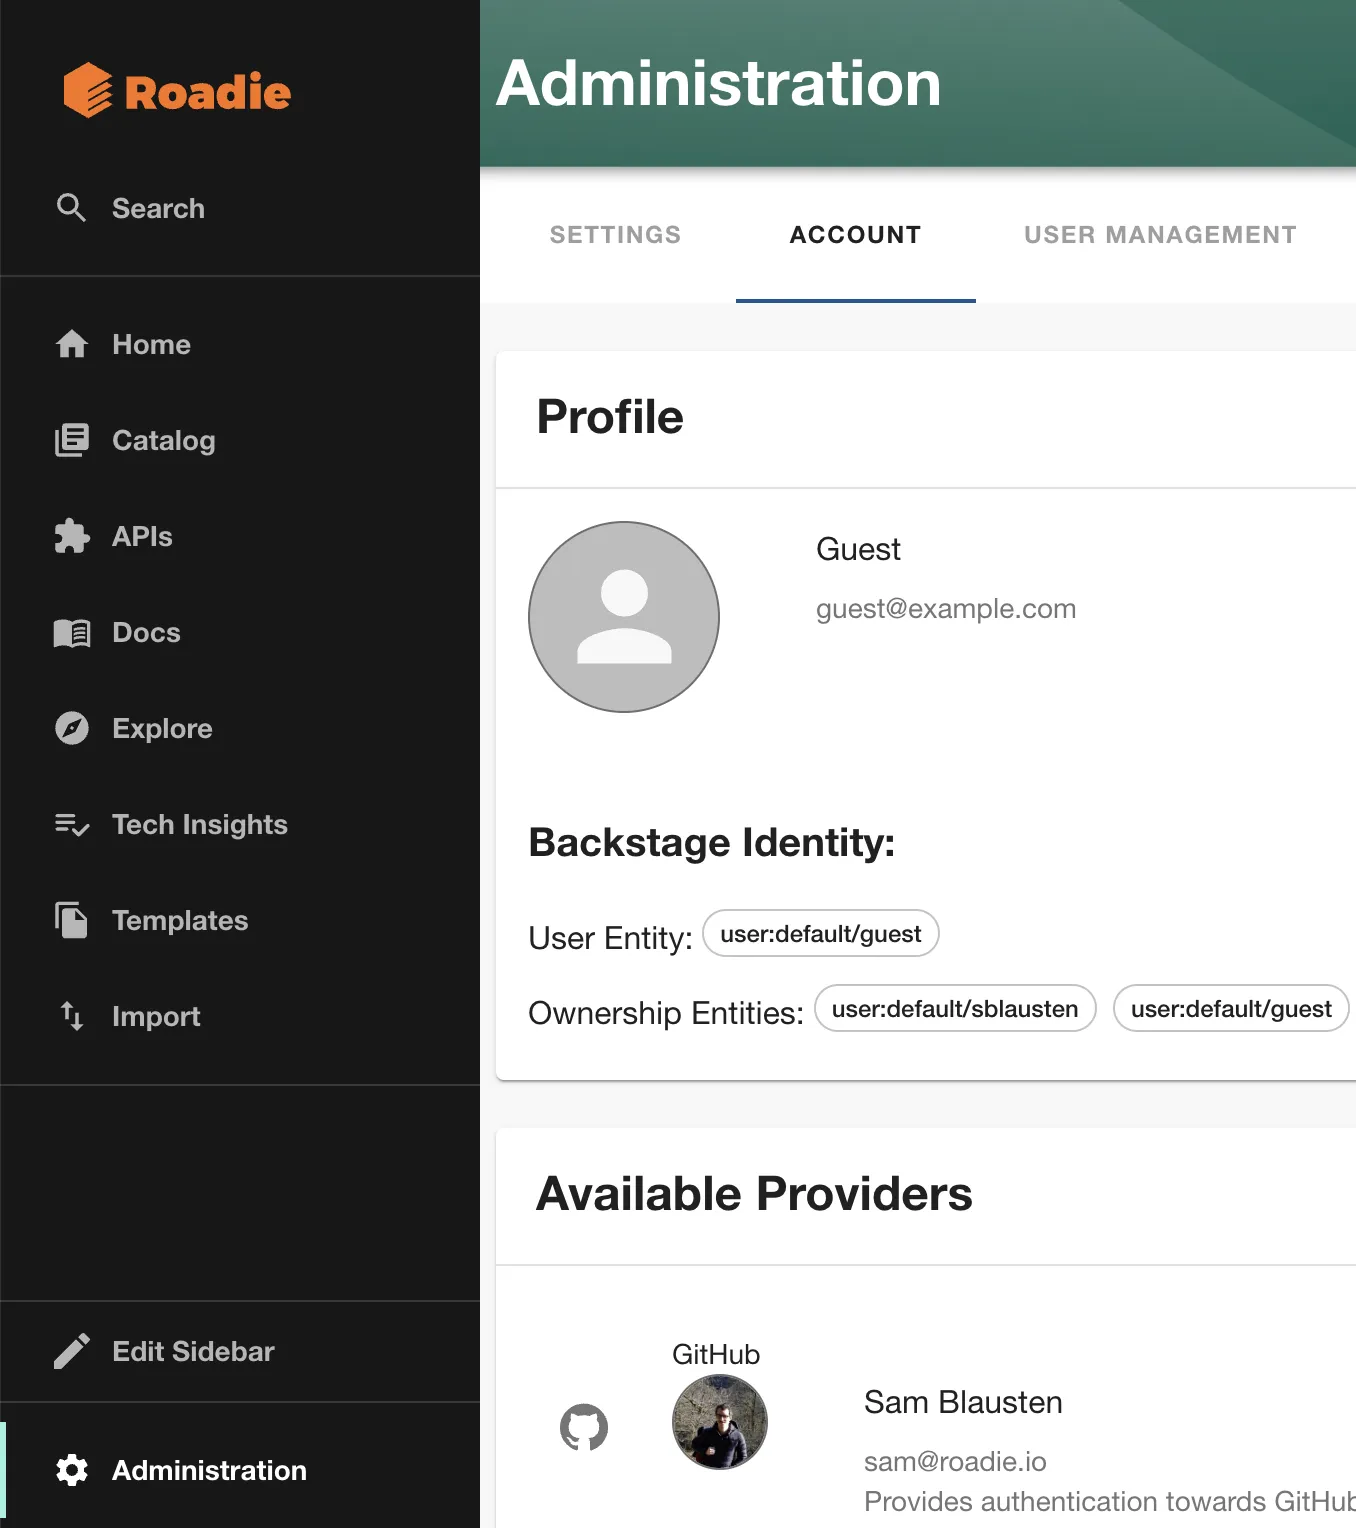This screenshot has width=1356, height=1528.
Task: Click the Edit Sidebar pencil icon
Action: pos(71,1351)
